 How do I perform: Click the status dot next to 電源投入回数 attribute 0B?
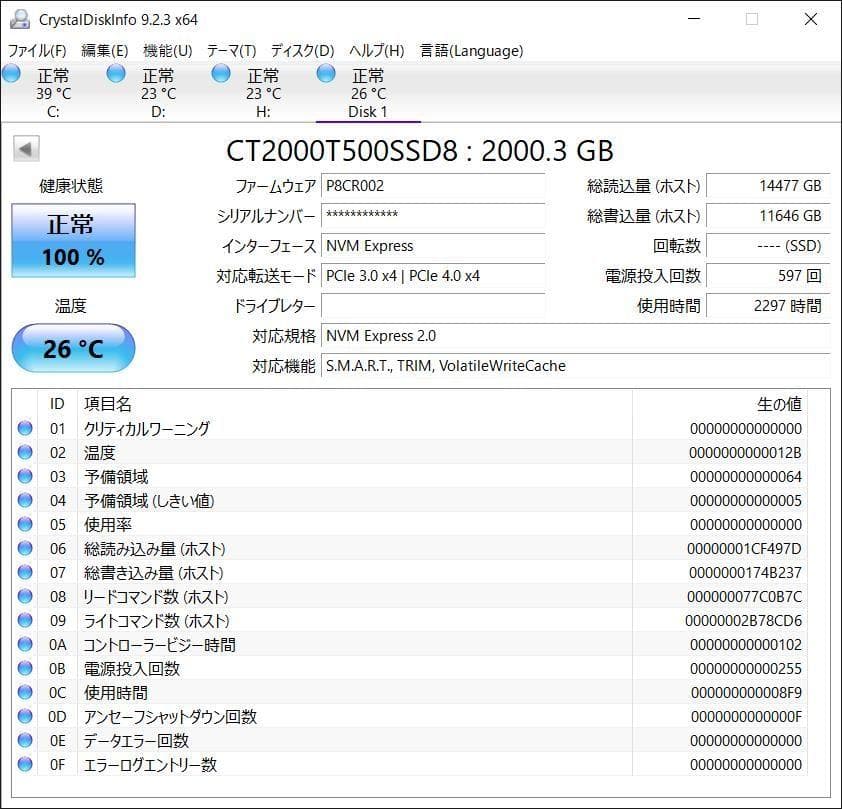click(25, 669)
